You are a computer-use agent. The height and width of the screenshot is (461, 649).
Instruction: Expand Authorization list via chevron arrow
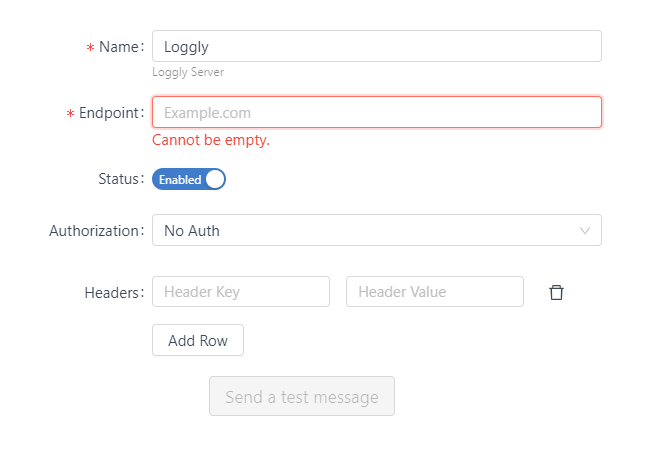584,230
